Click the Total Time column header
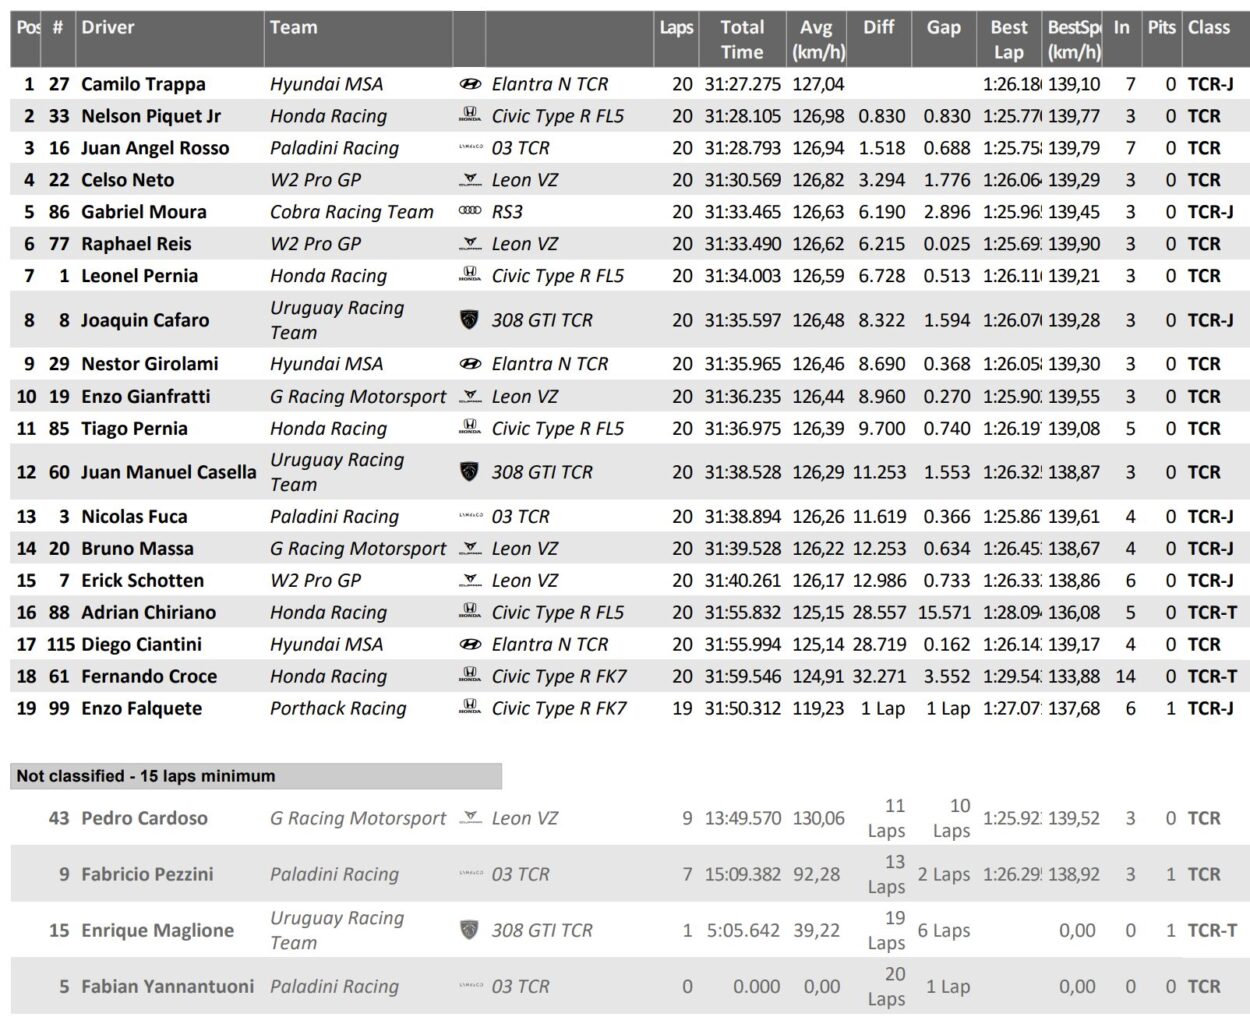The image size is (1250, 1024). coord(742,40)
